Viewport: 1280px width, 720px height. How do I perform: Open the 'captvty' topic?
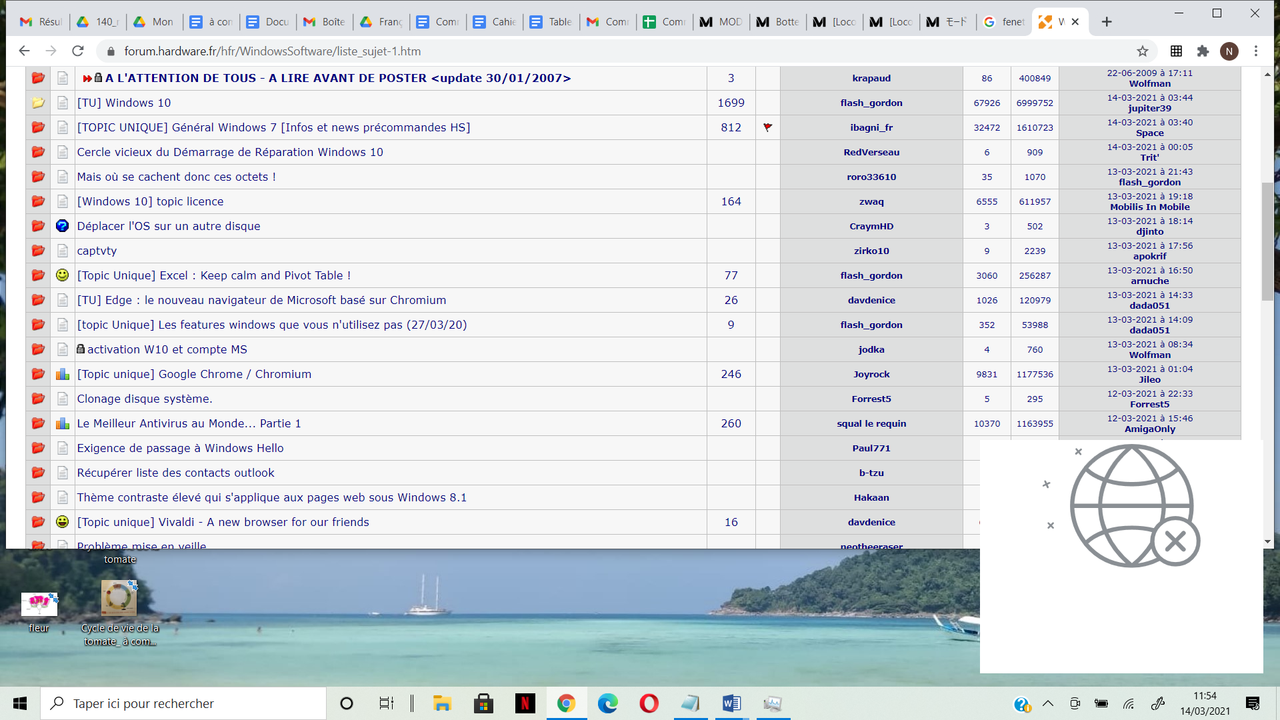point(97,251)
